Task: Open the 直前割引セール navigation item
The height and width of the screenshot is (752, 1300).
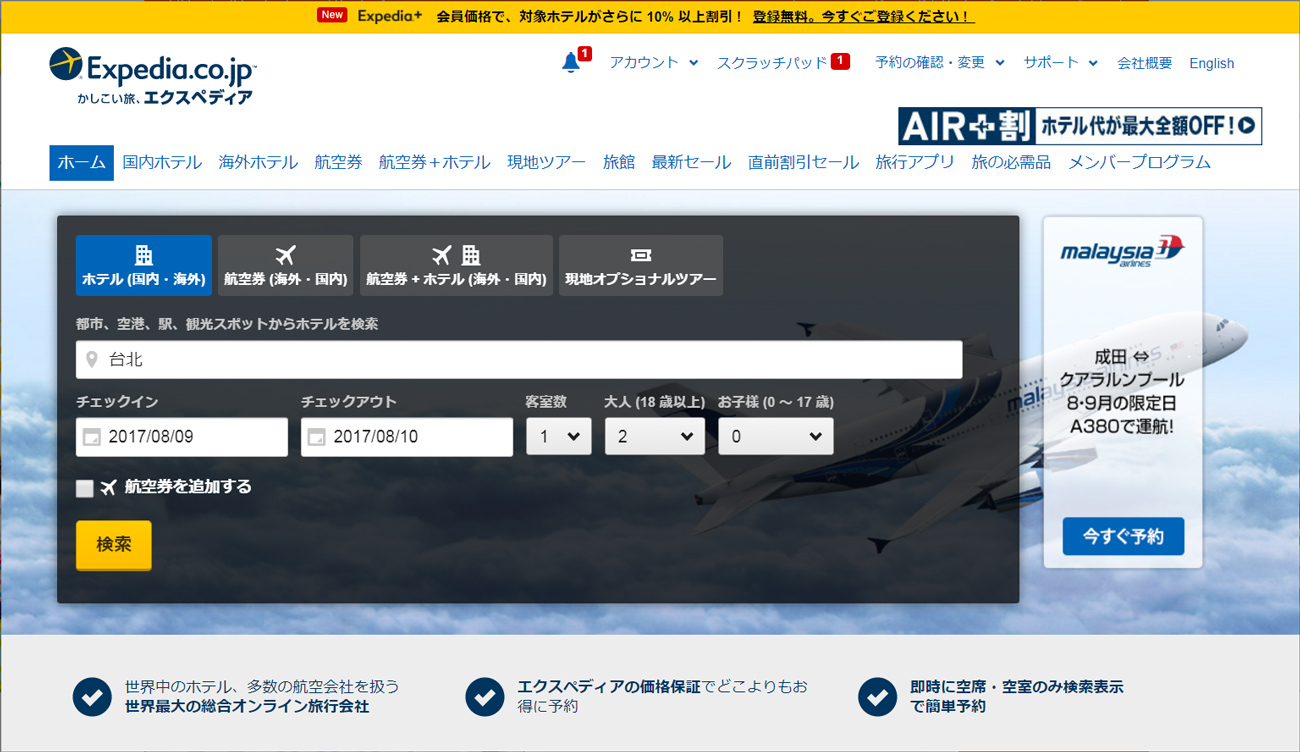Action: click(x=803, y=162)
